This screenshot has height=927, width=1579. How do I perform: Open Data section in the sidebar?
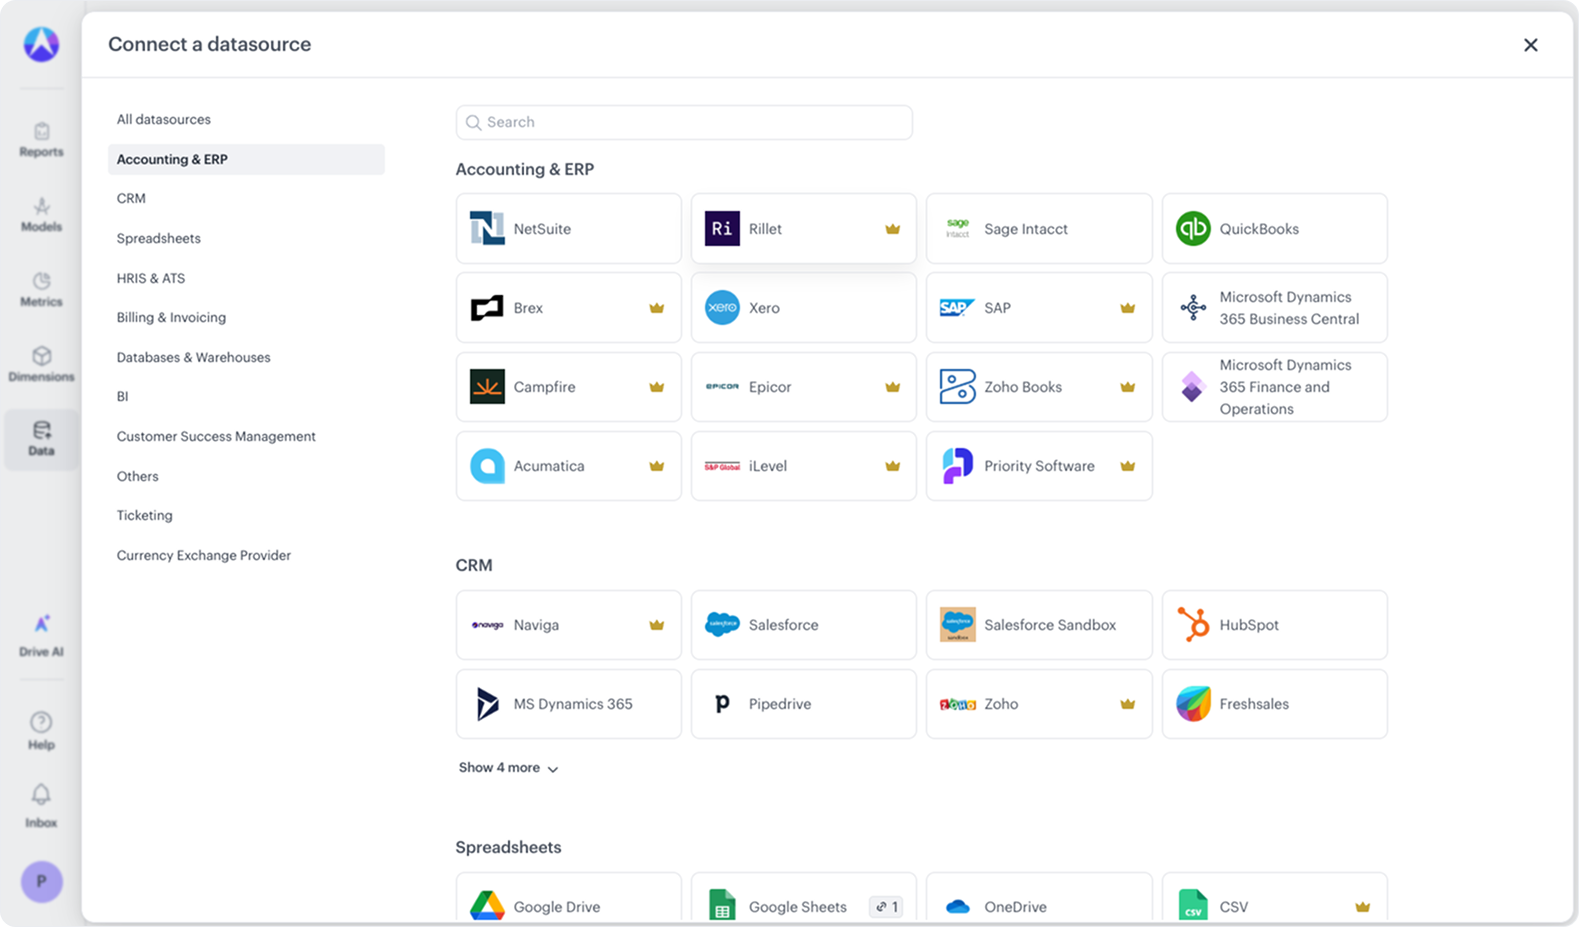41,439
